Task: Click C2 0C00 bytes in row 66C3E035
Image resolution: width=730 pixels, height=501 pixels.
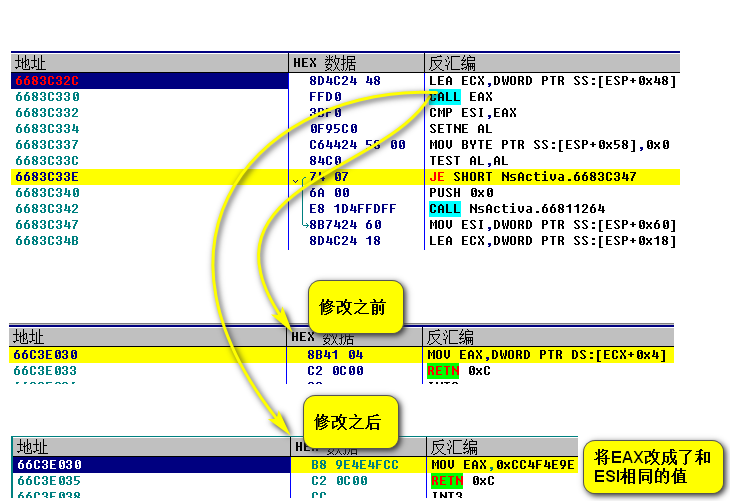Action: (x=339, y=481)
